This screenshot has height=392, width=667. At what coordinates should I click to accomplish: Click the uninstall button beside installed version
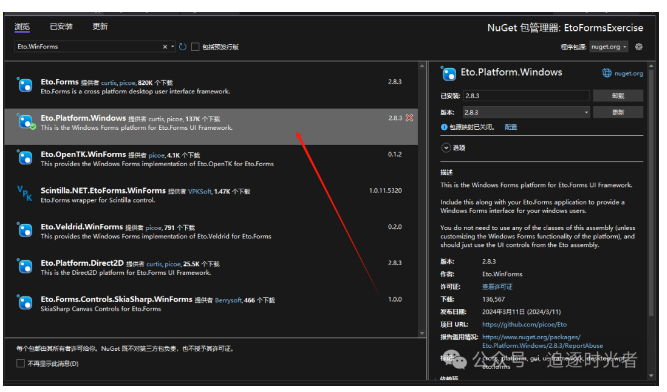click(618, 96)
